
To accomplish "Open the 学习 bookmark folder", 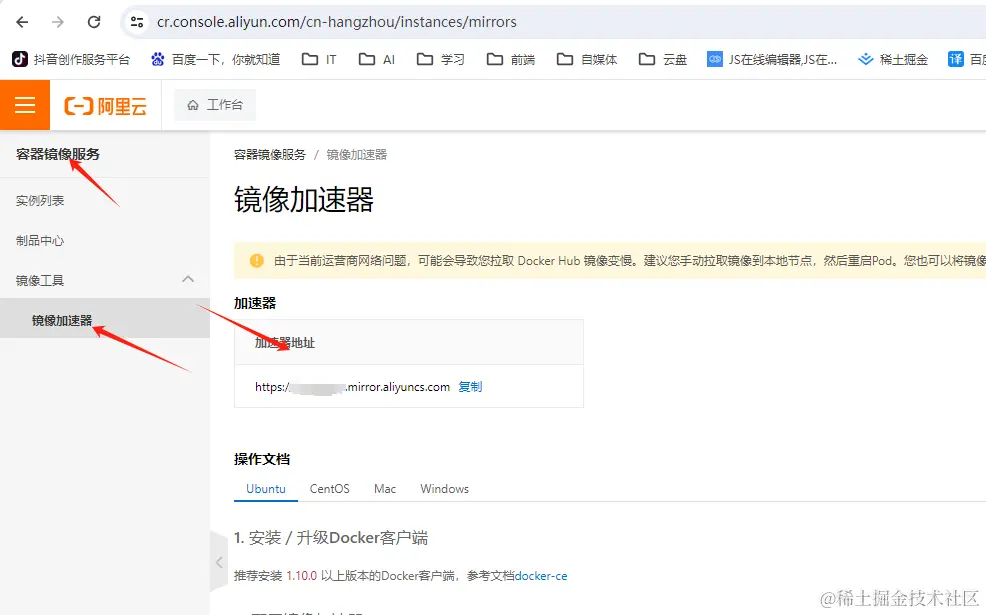I will click(440, 59).
